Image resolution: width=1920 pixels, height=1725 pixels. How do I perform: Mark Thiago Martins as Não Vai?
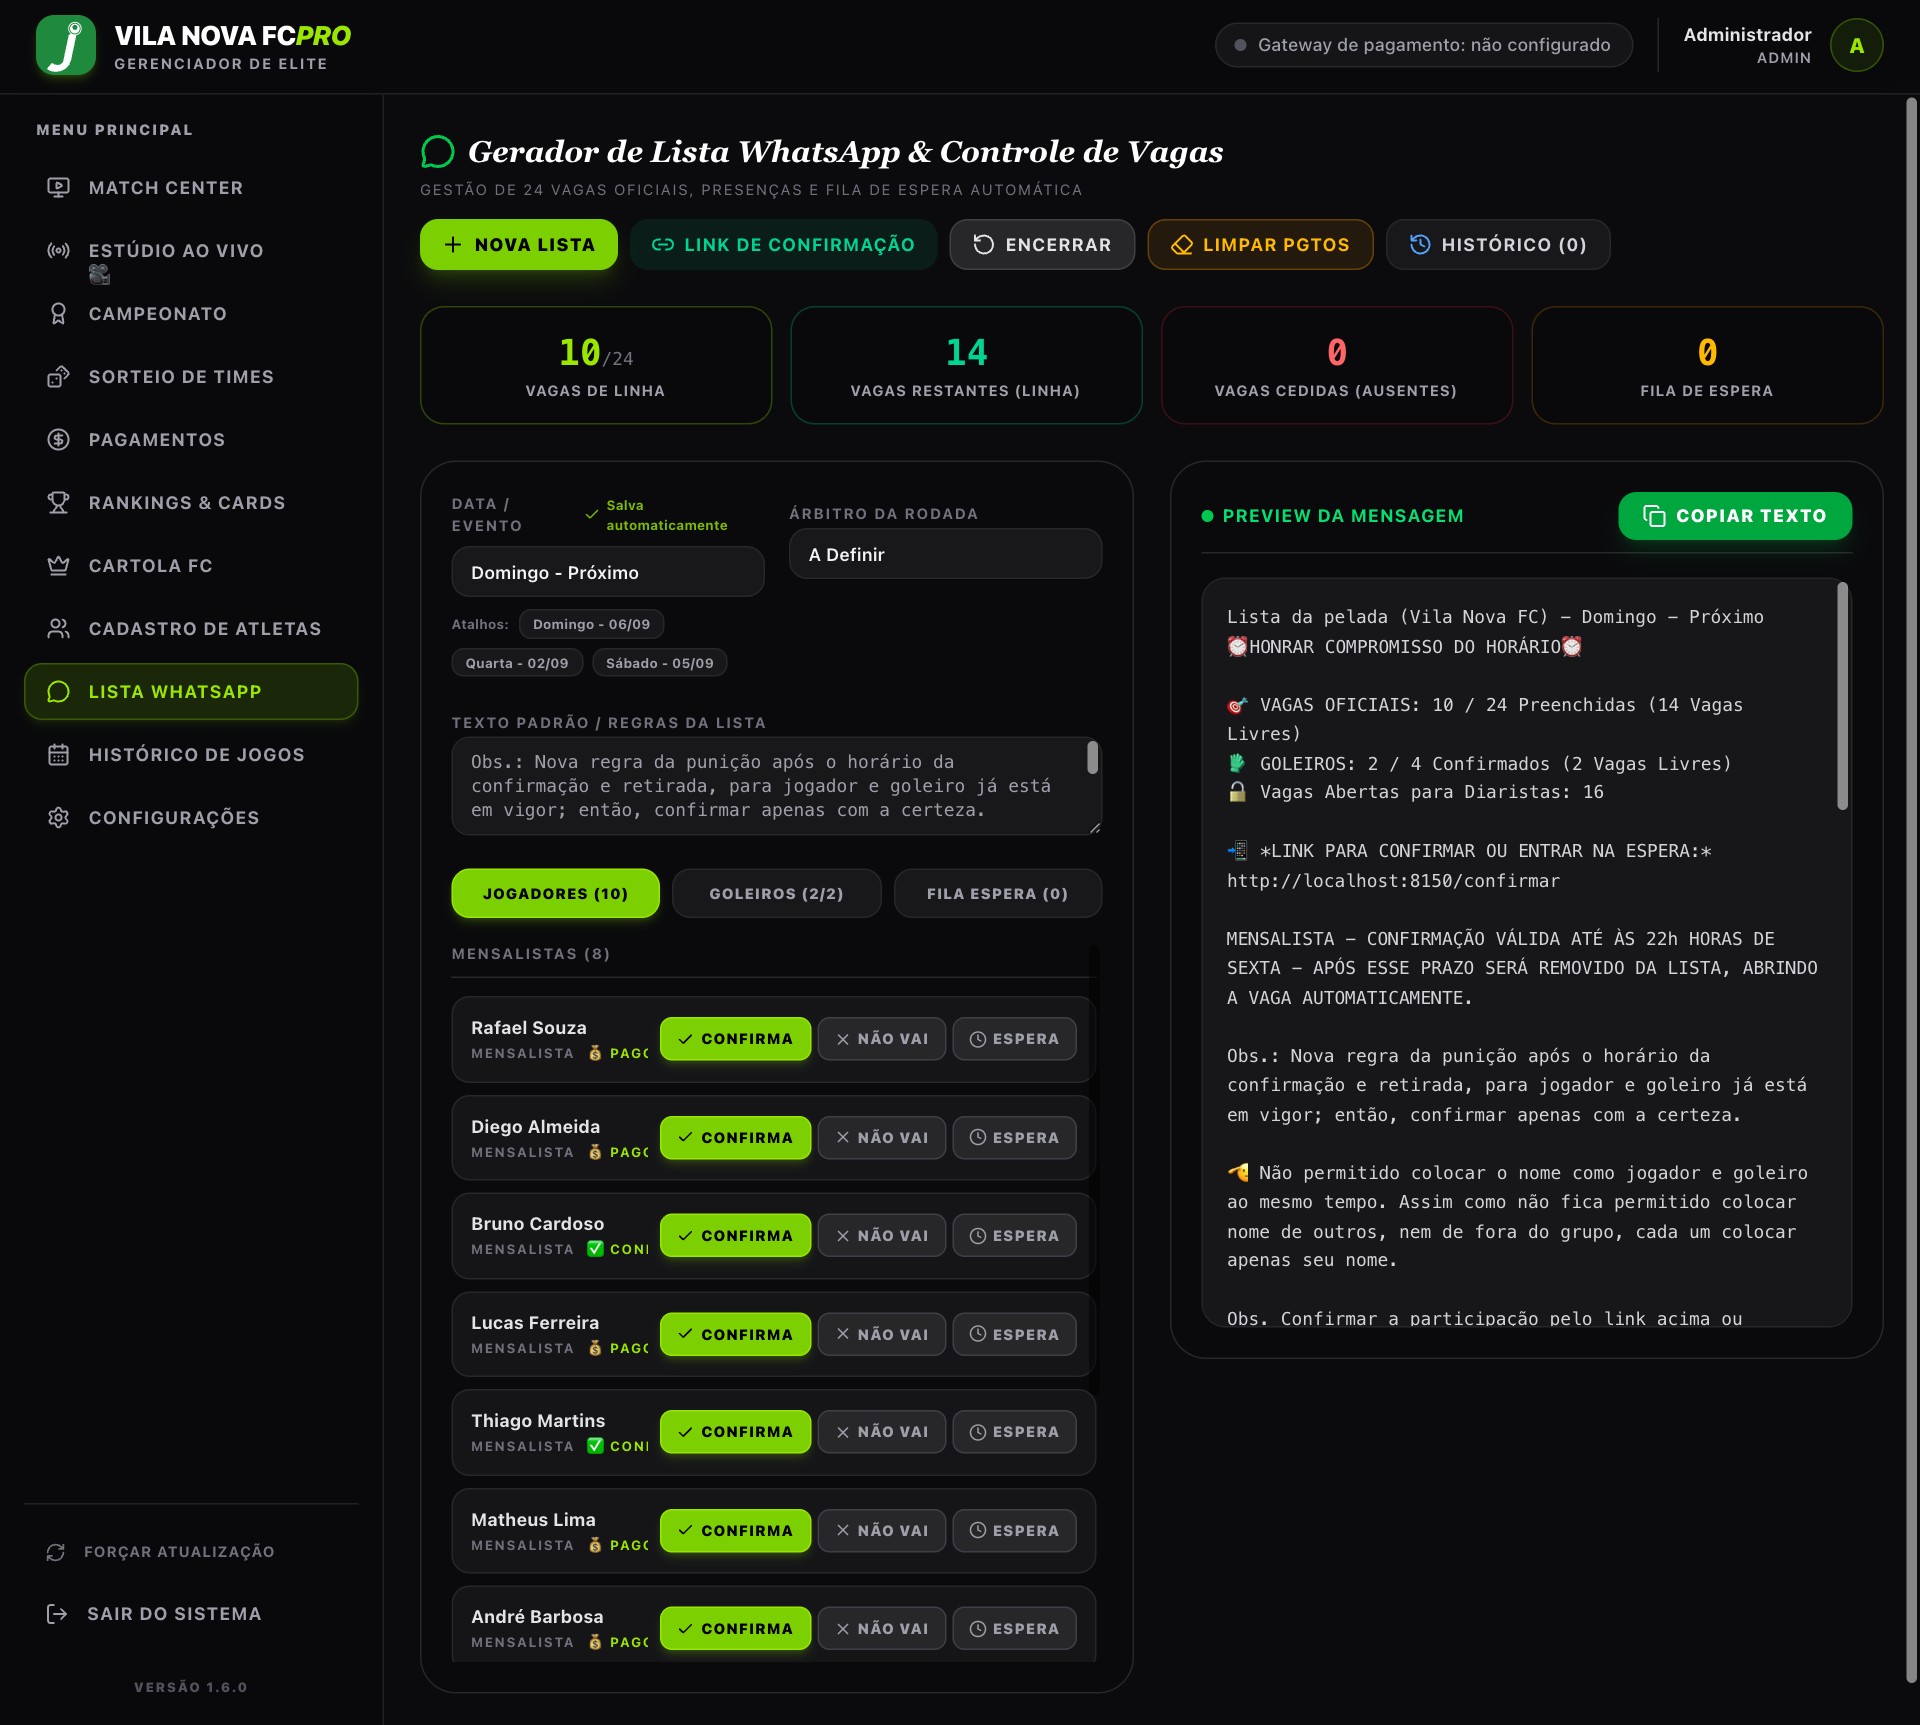coord(882,1432)
